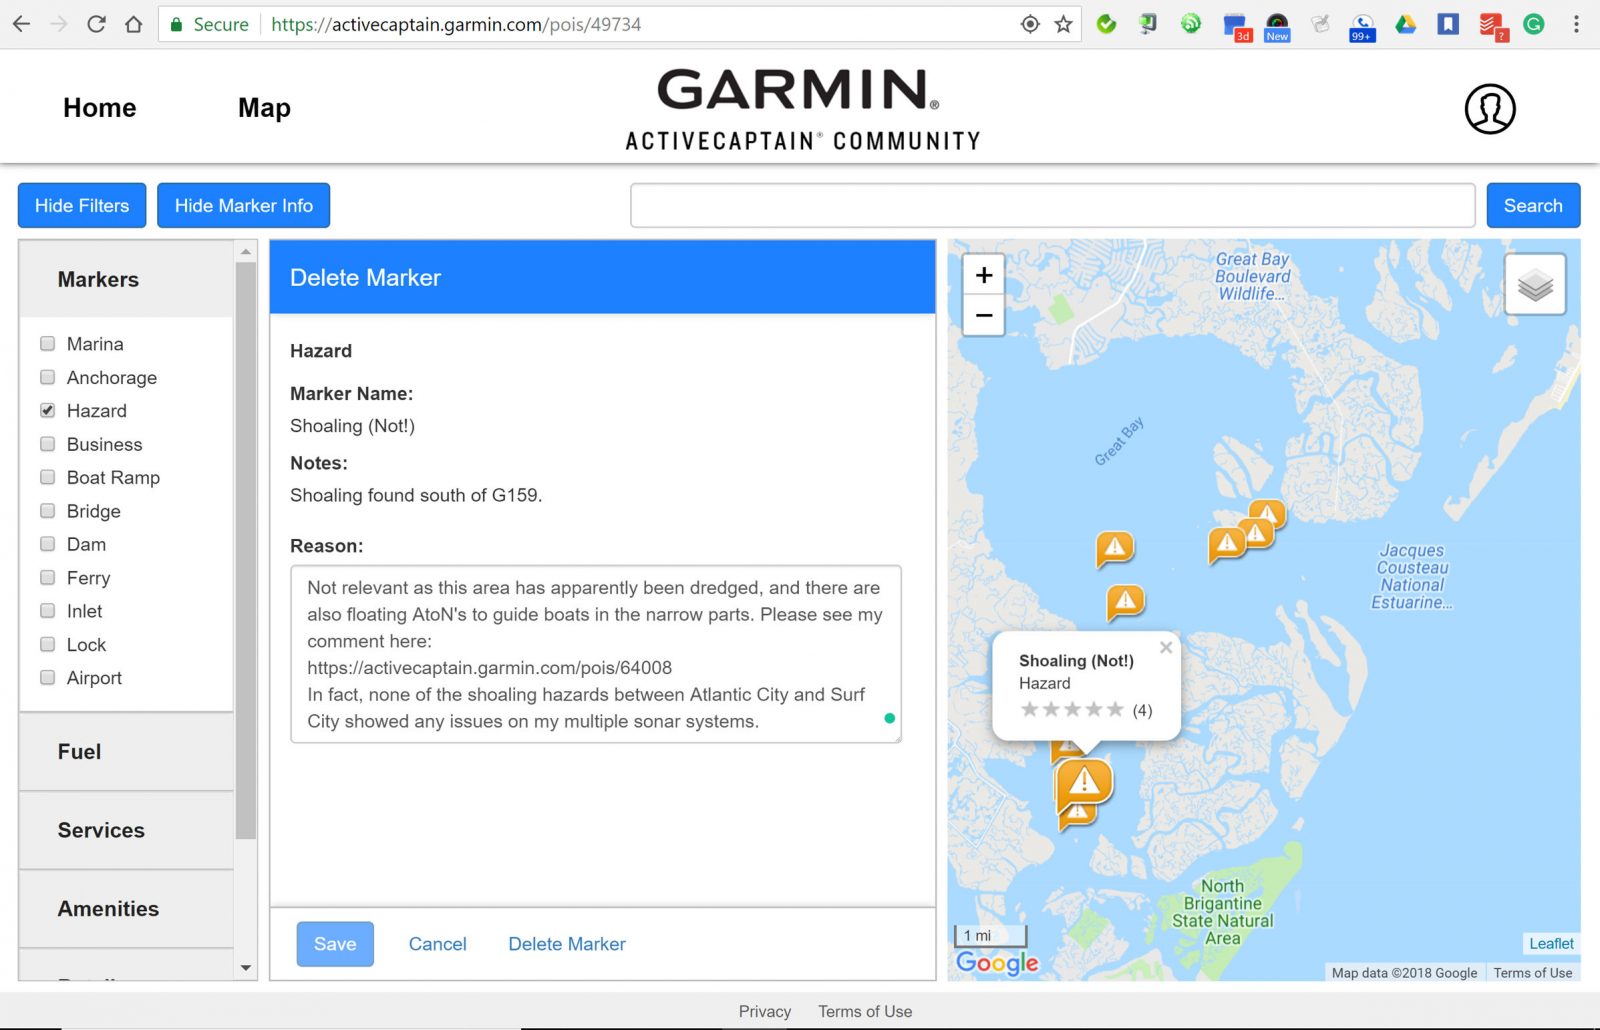Click the Google logo on the map
Screen dimensions: 1600x1030
point(996,962)
